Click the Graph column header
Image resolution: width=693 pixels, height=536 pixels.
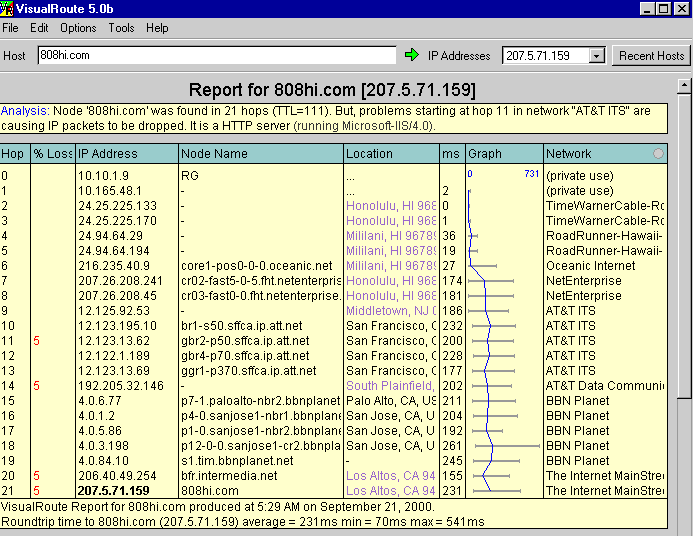504,153
